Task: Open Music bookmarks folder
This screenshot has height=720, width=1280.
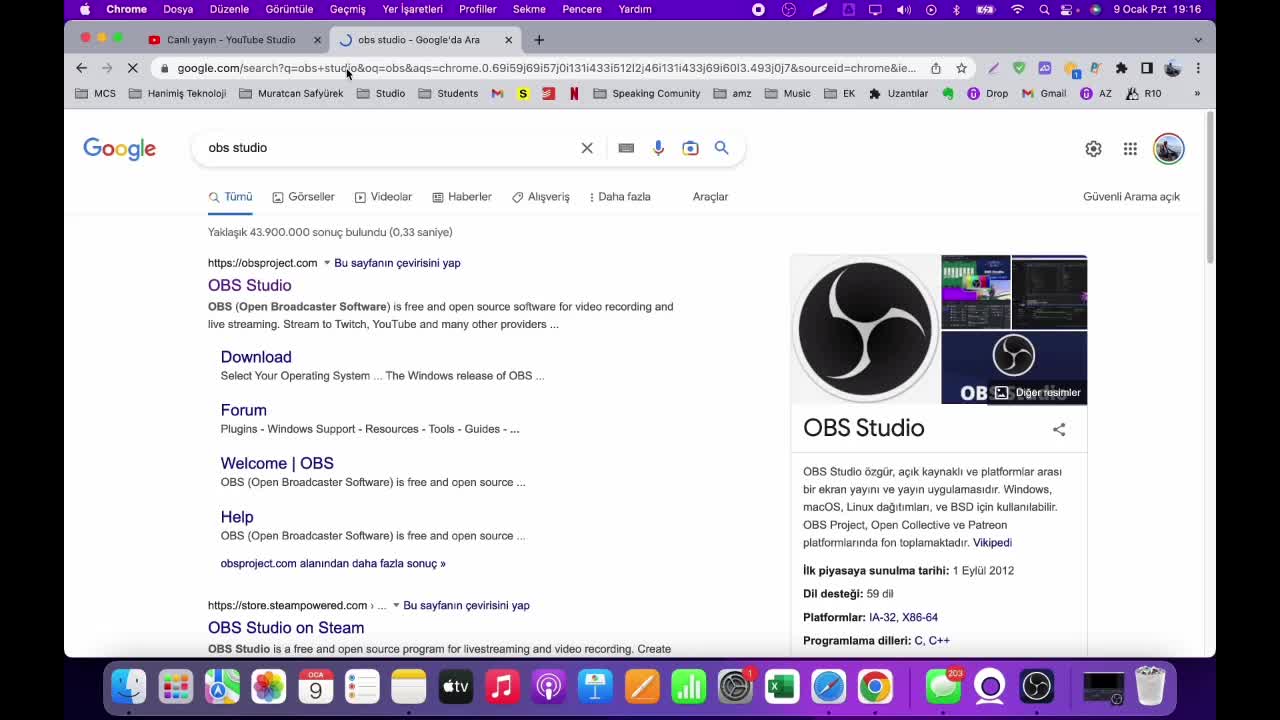Action: pos(788,94)
